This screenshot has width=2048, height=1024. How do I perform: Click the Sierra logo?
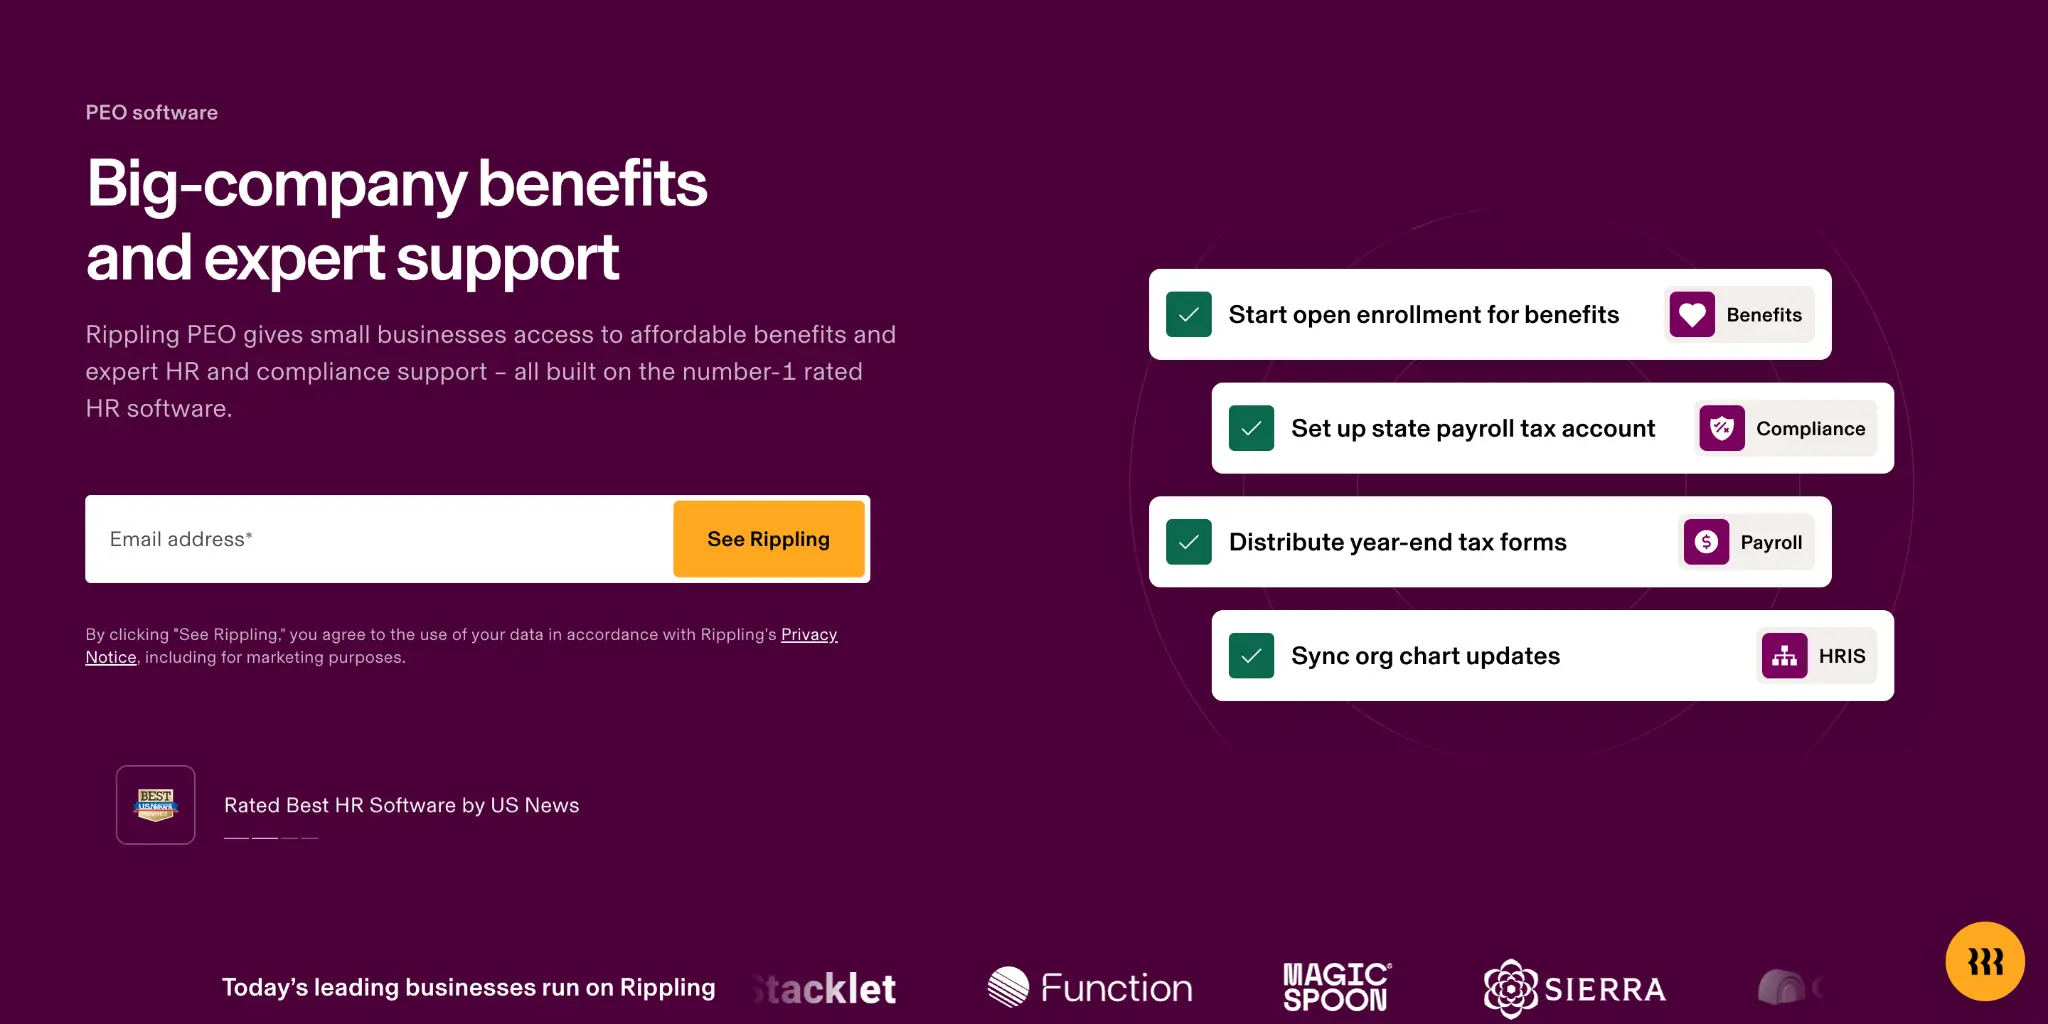click(1575, 989)
